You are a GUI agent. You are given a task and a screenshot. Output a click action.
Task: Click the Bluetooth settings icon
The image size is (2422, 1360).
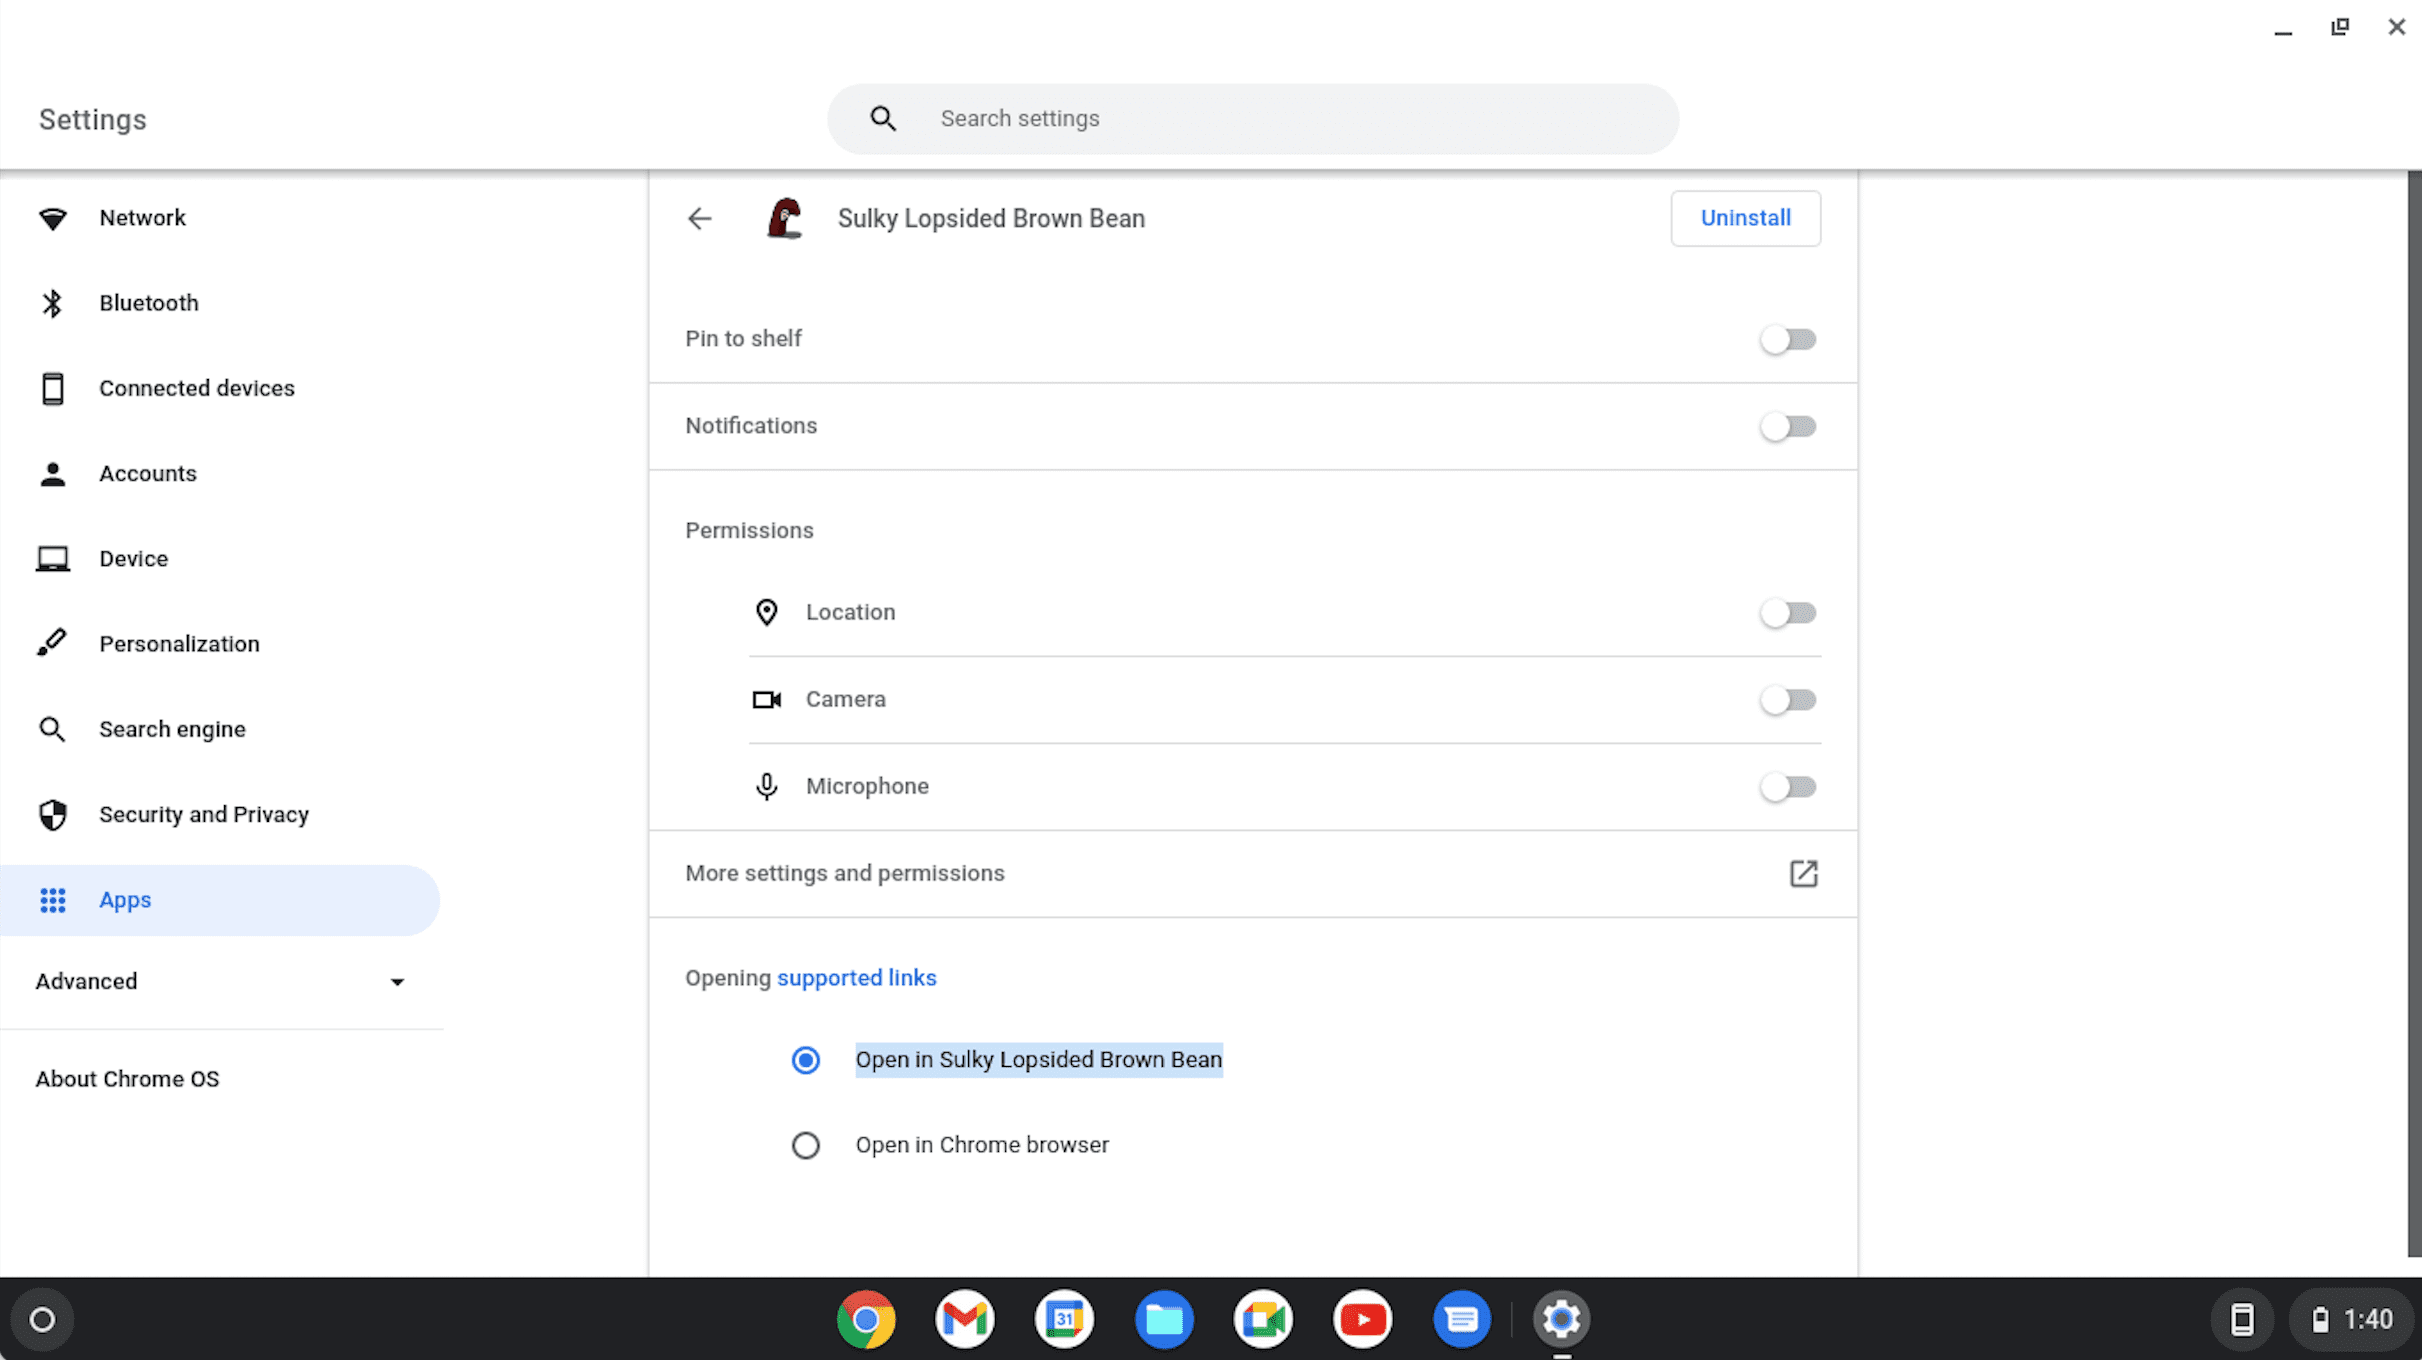tap(53, 303)
